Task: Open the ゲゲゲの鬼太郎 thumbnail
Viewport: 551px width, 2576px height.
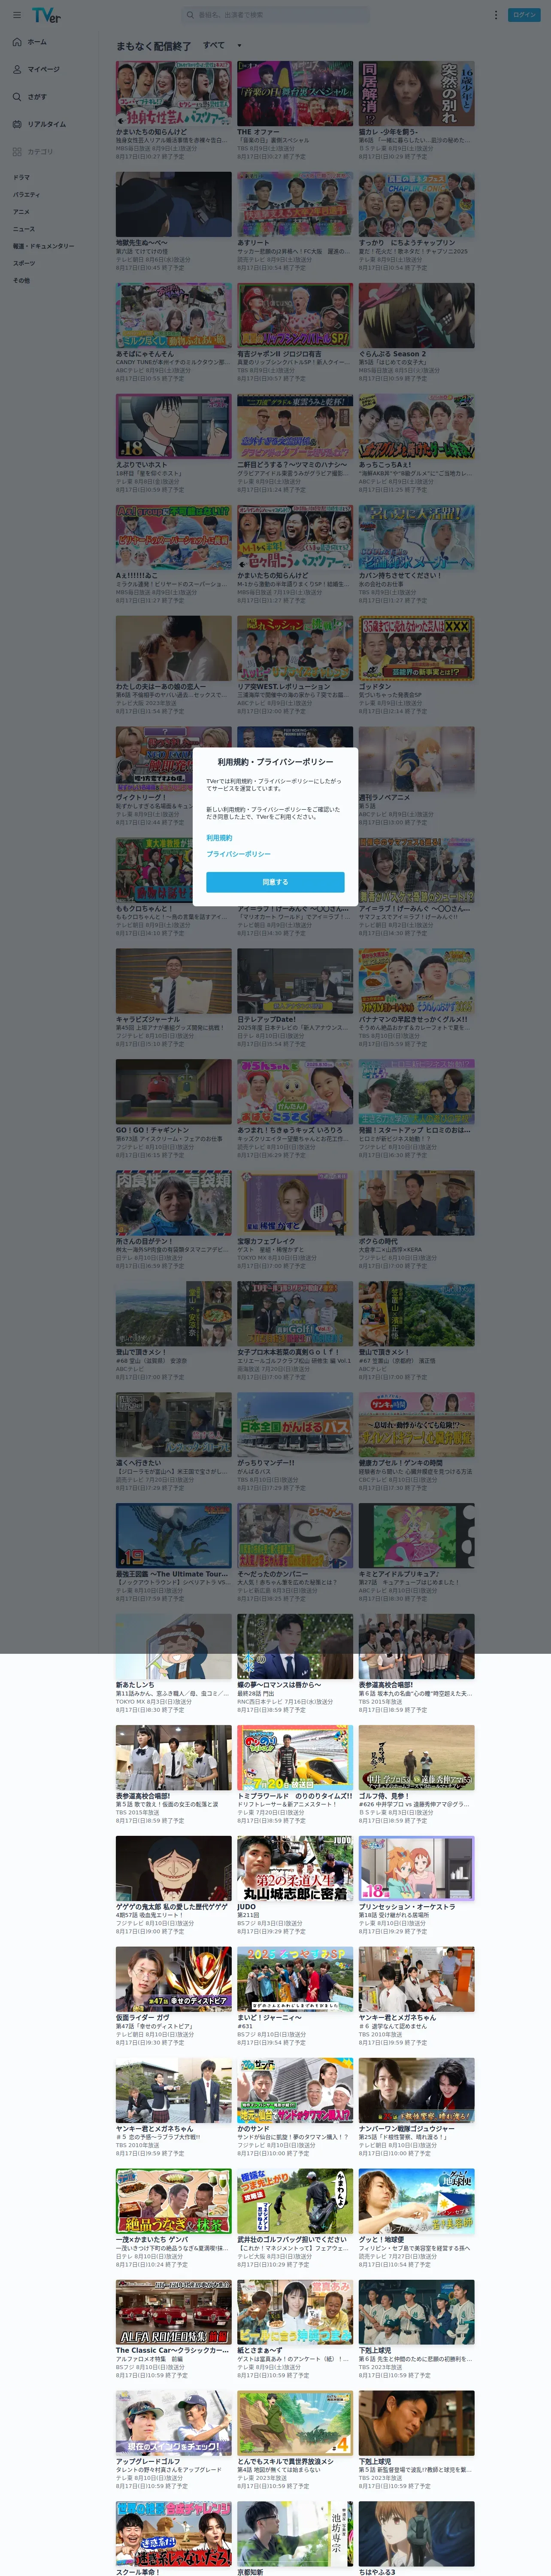Action: 174,1869
